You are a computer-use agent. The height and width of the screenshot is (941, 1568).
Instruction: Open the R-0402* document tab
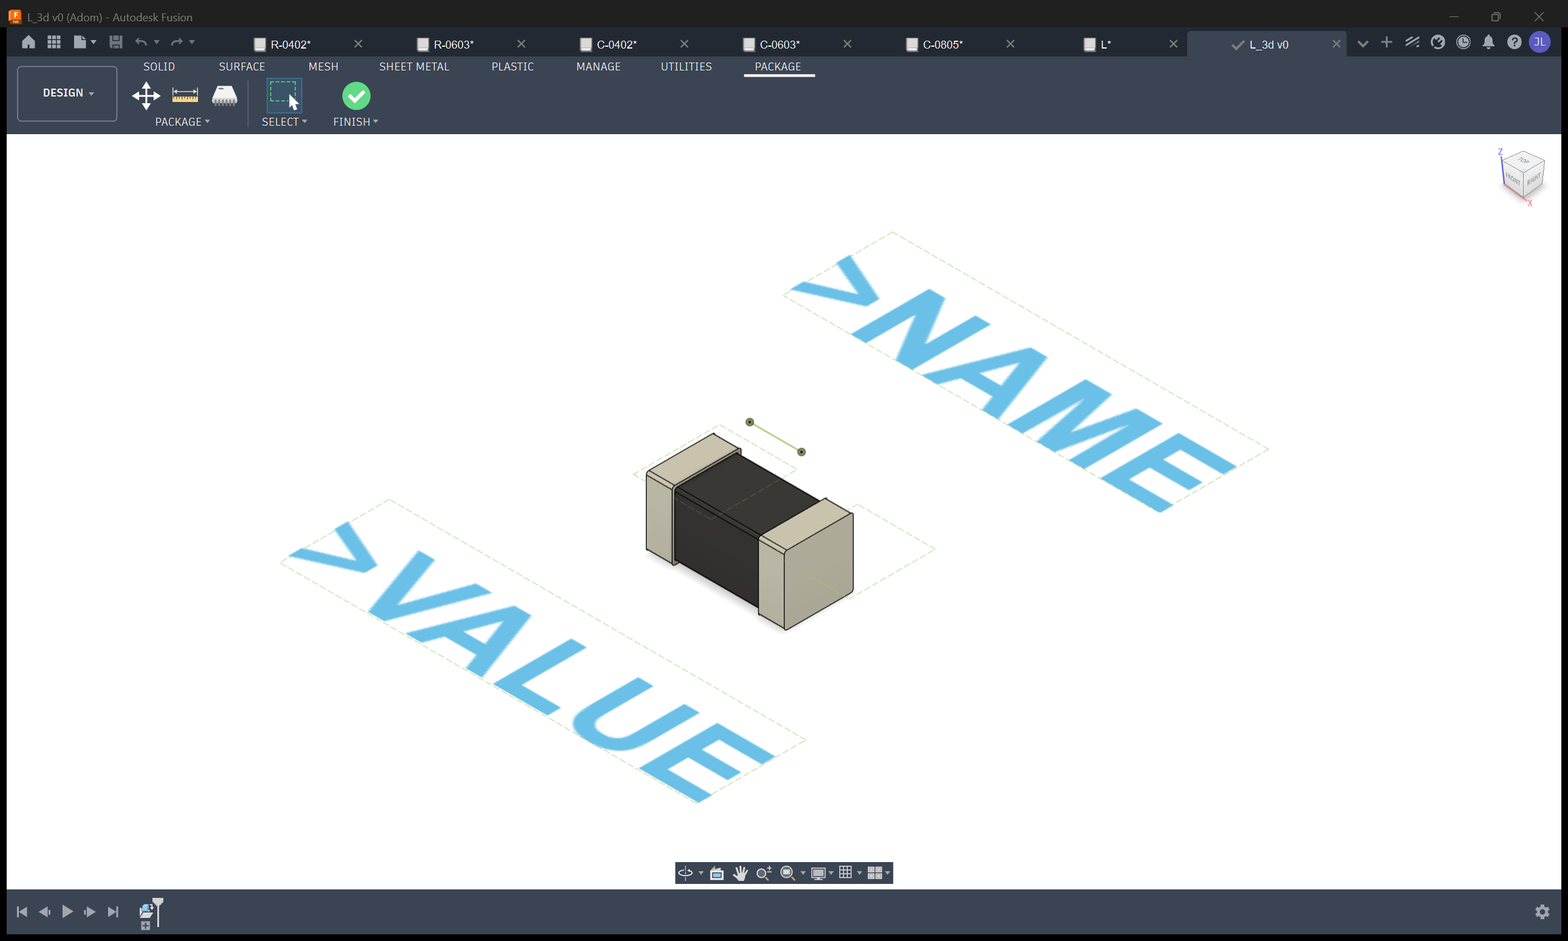click(x=291, y=44)
